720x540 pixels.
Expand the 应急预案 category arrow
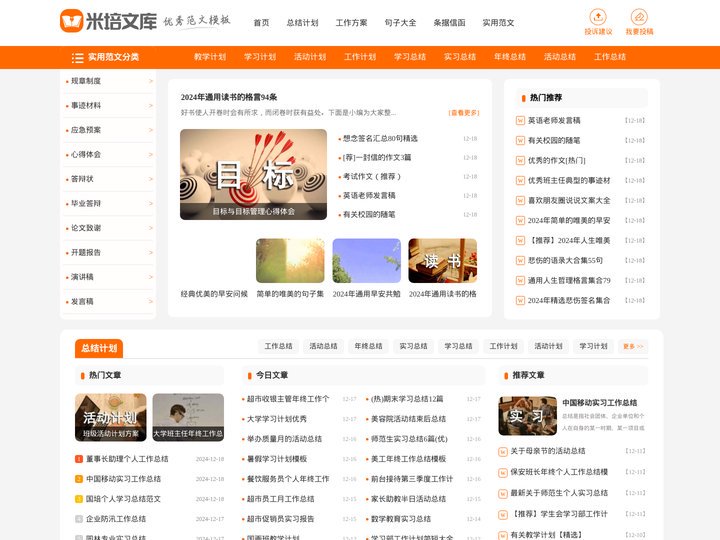(151, 130)
